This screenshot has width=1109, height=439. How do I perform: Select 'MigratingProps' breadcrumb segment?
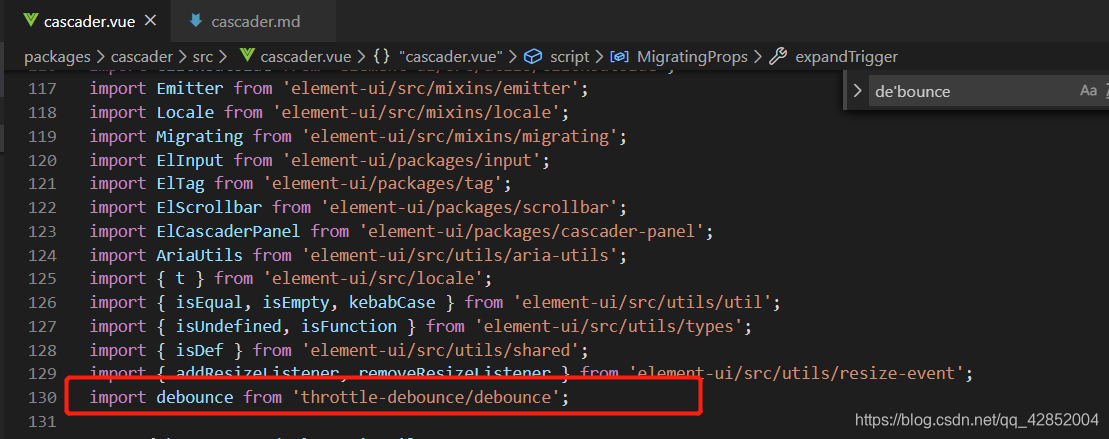coord(692,57)
